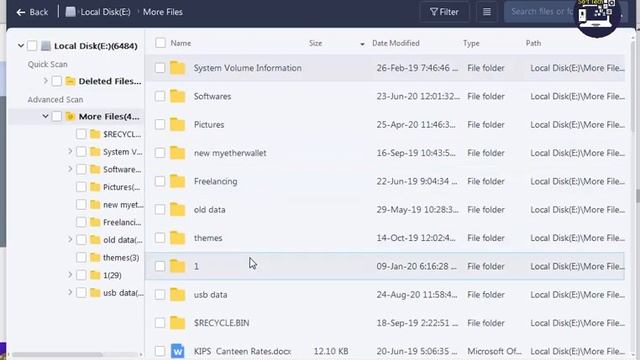
Task: Expand the 1(29) folder in tree
Action: pos(70,275)
